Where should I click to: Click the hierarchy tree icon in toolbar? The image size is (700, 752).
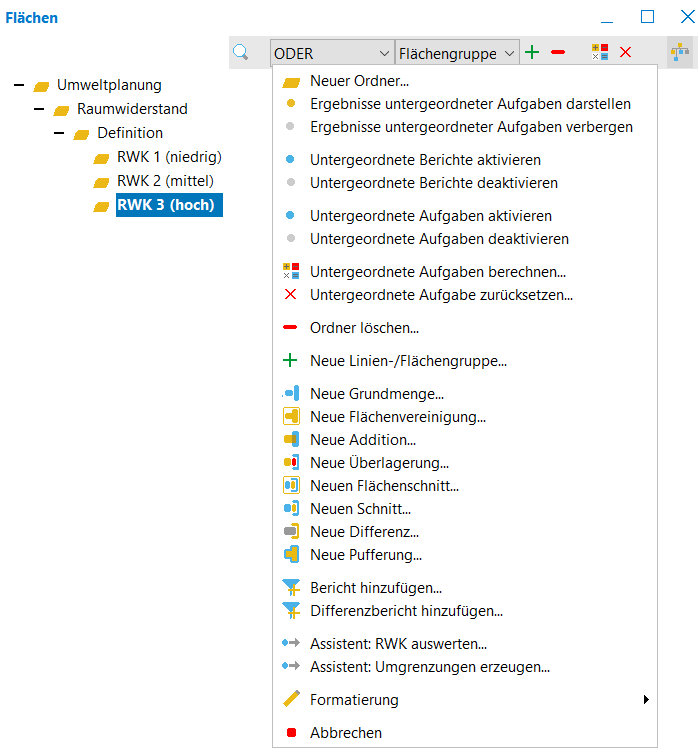tap(680, 53)
